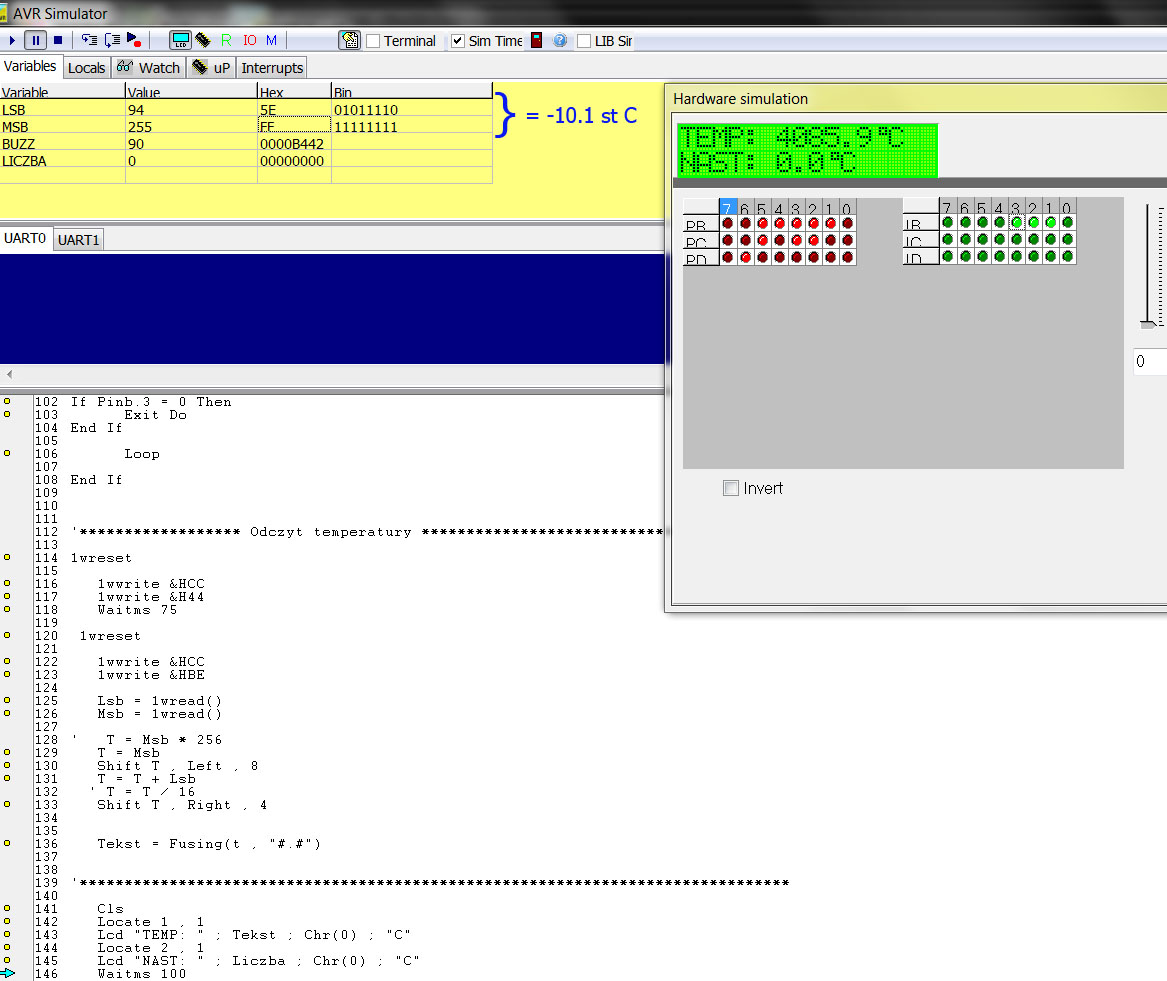Select the LSB variable row

click(246, 110)
